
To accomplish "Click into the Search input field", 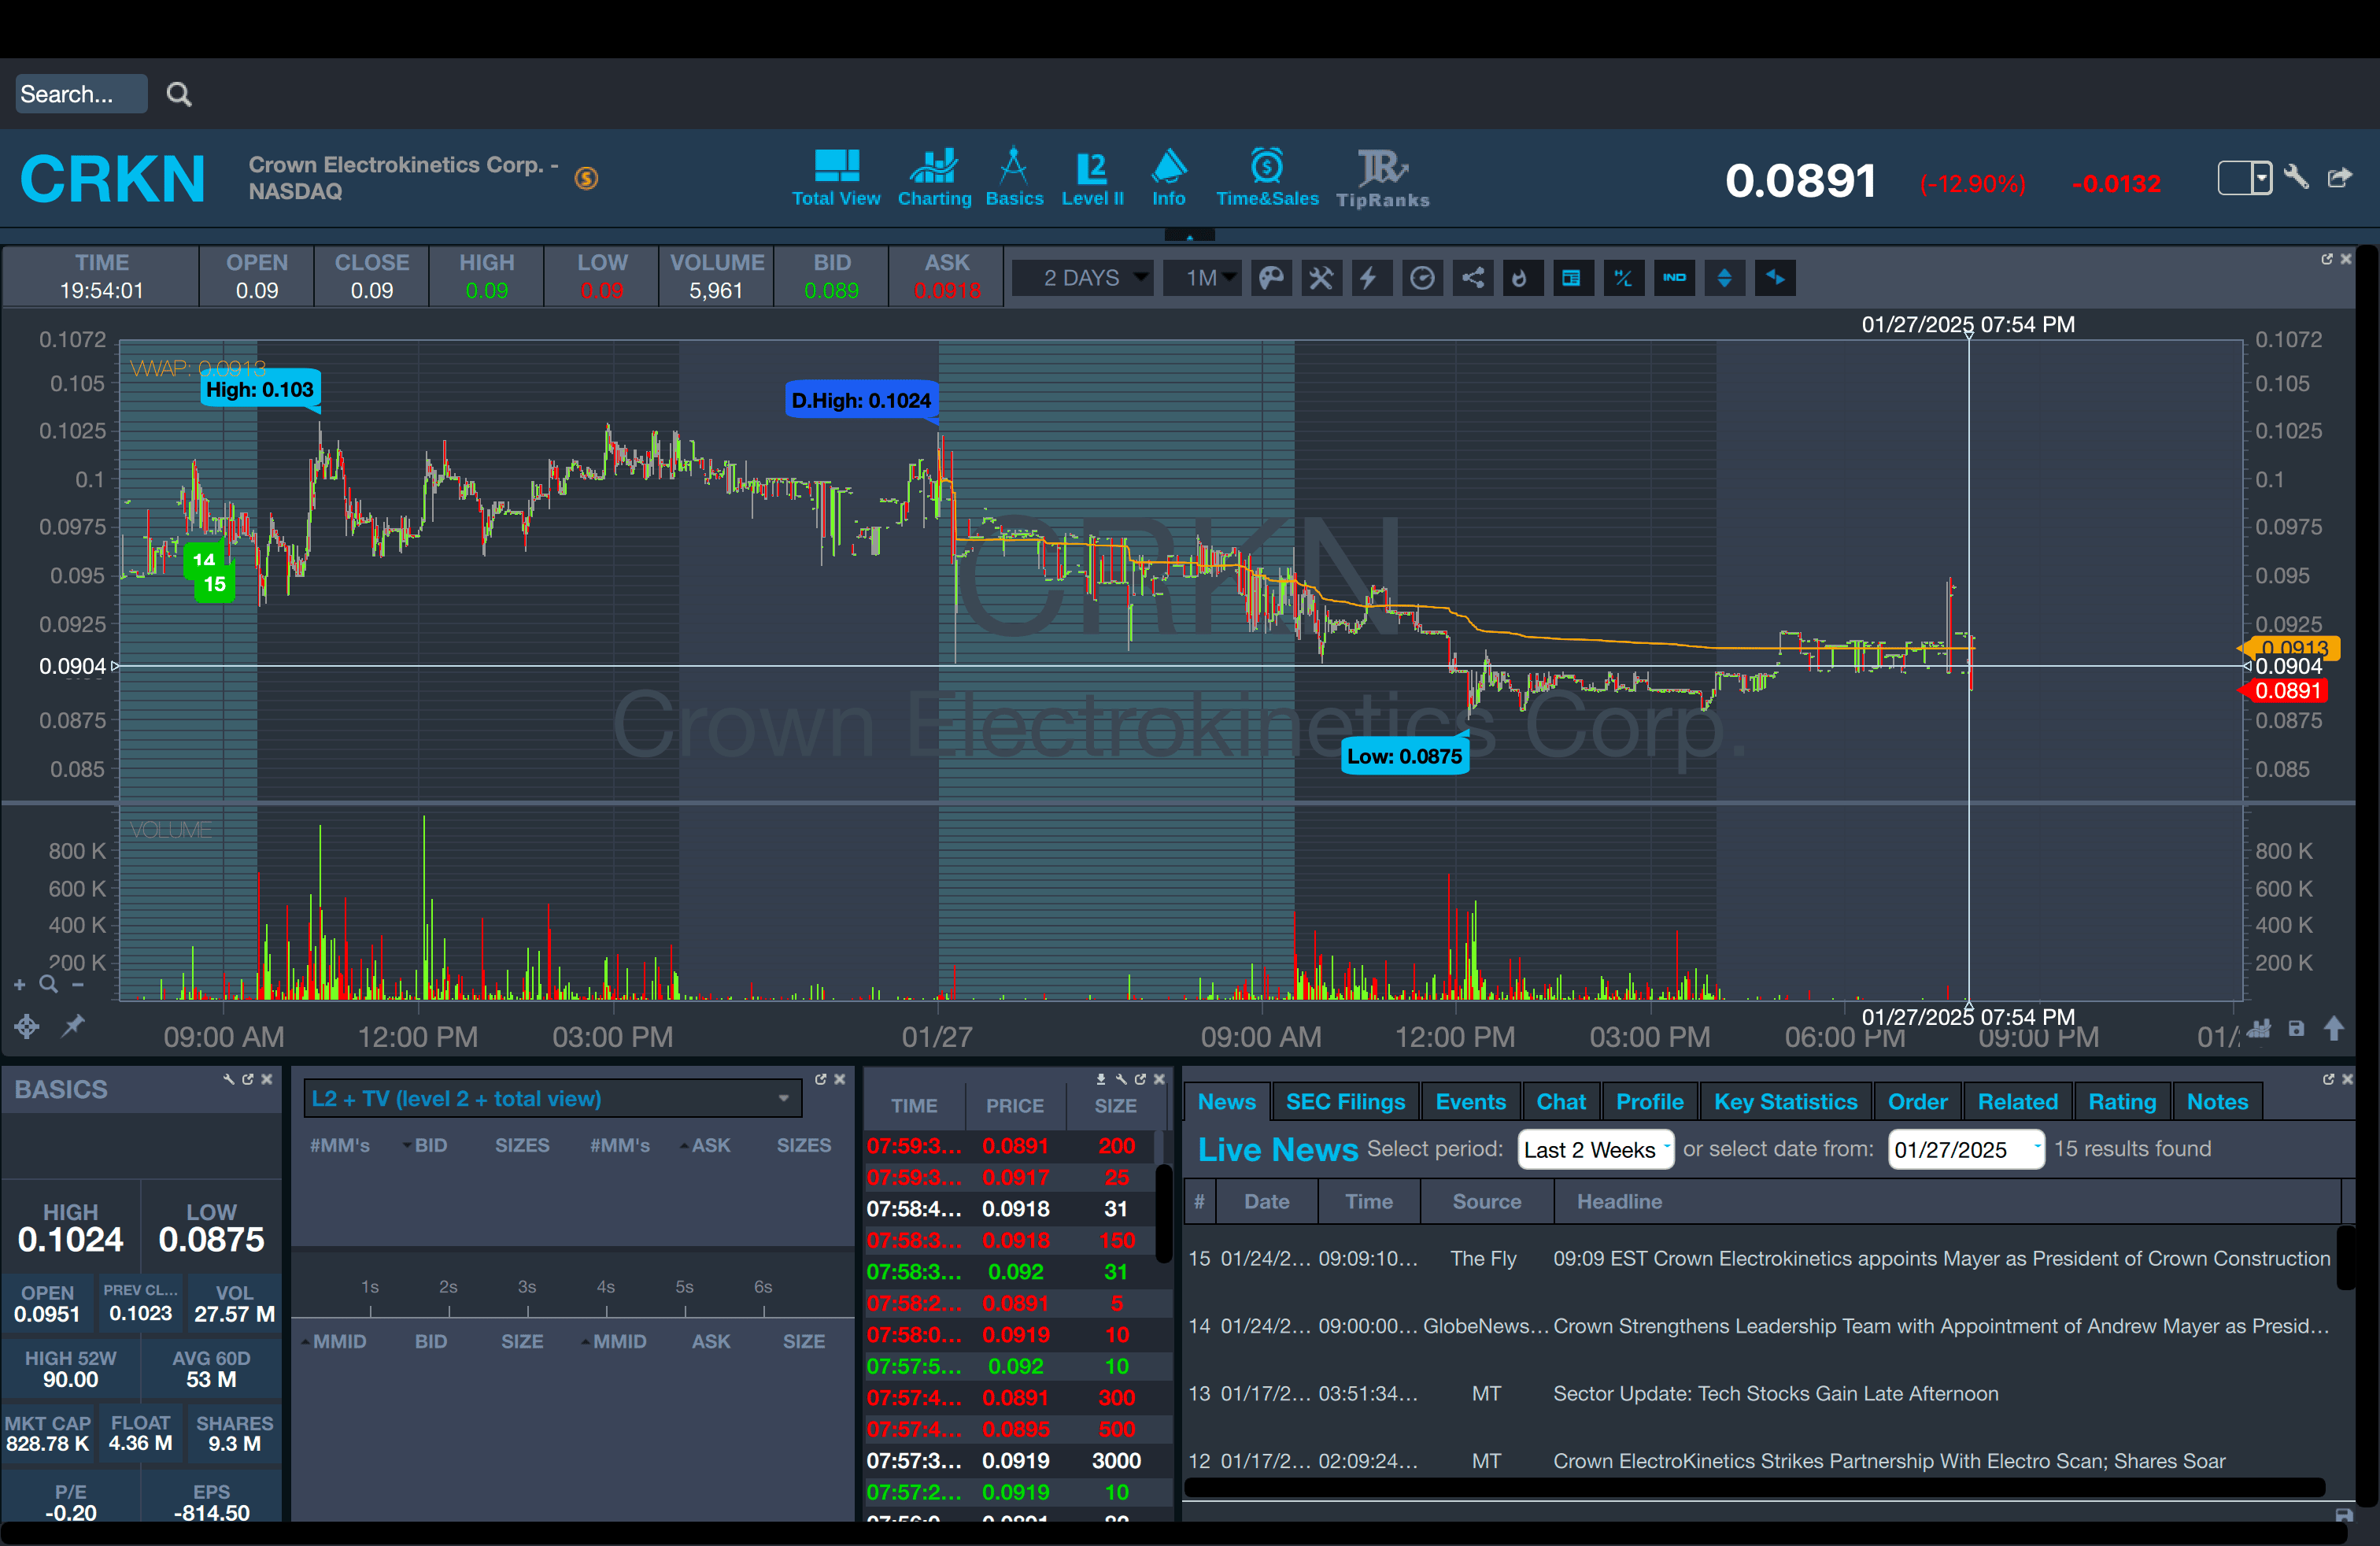I will [80, 94].
